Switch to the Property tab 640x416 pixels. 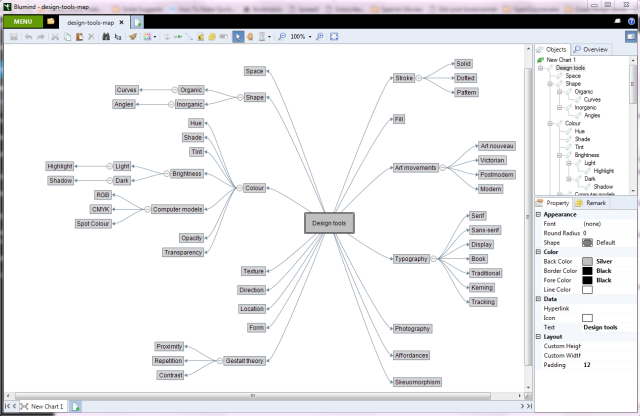click(553, 203)
